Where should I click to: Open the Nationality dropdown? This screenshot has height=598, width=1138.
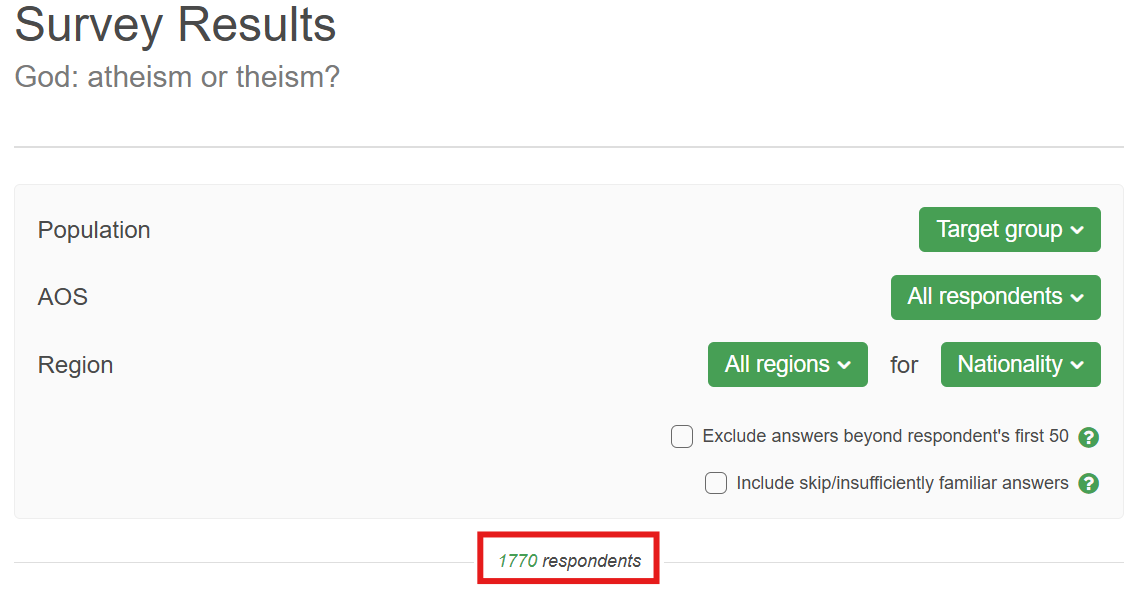(1020, 365)
